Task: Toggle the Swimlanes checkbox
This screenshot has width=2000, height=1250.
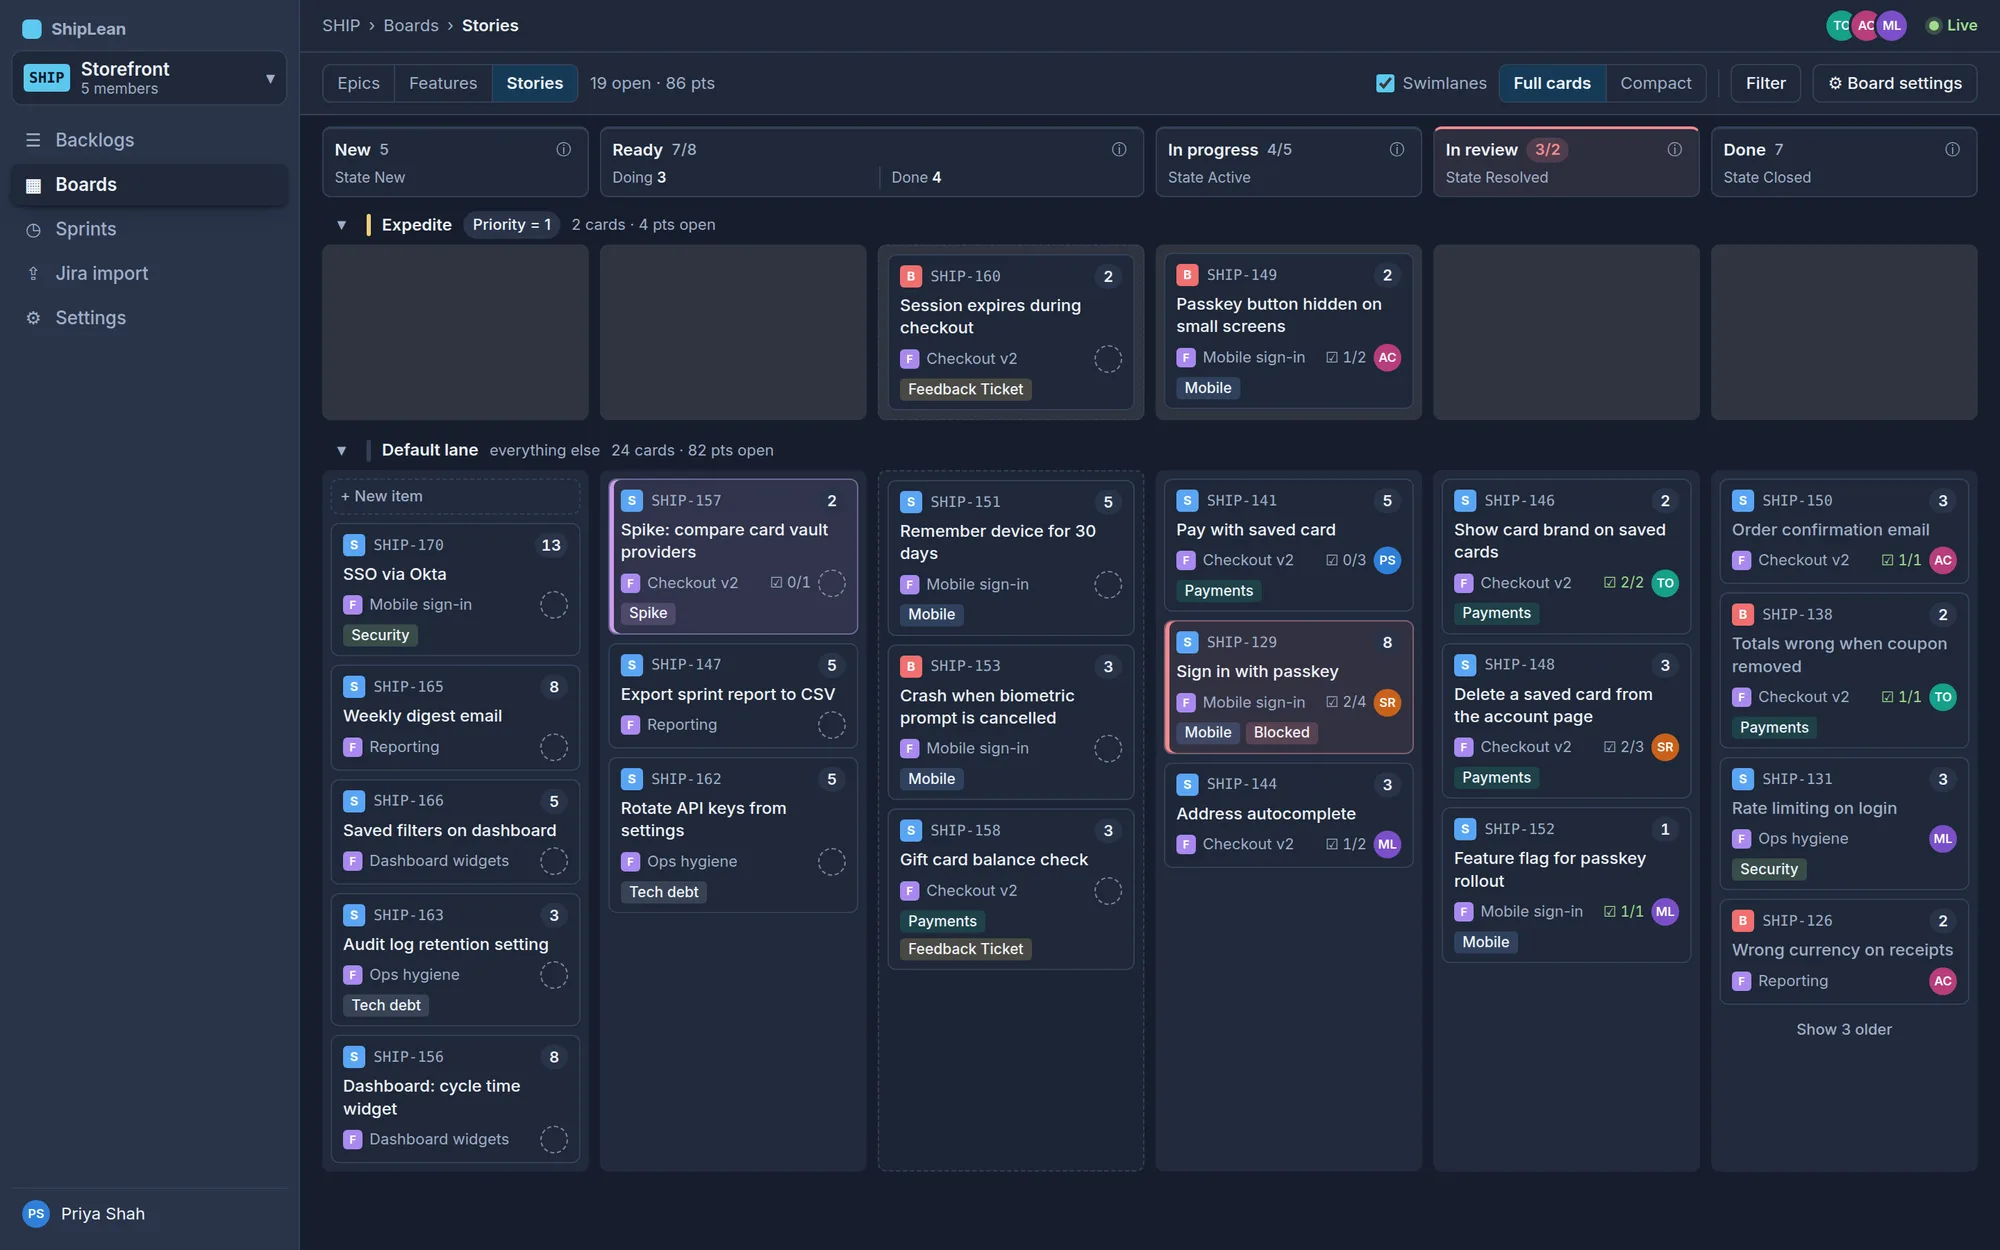Action: coord(1385,83)
